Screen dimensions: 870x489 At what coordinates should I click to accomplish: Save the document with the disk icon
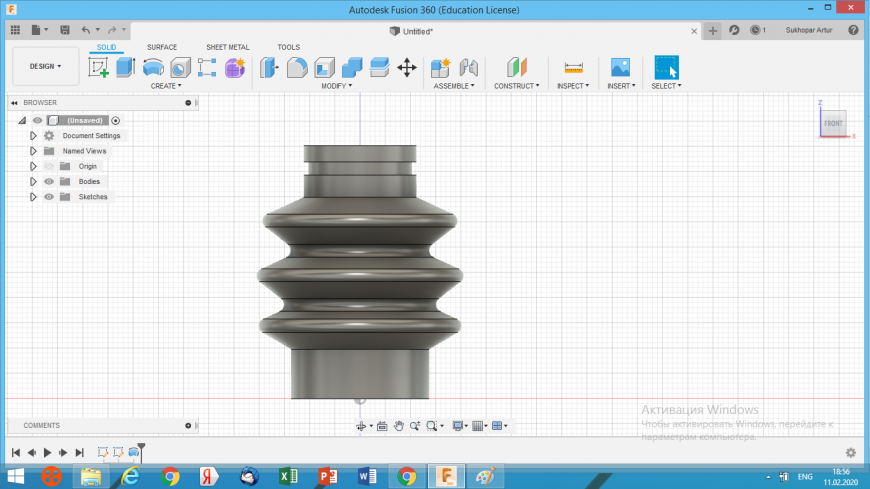65,30
